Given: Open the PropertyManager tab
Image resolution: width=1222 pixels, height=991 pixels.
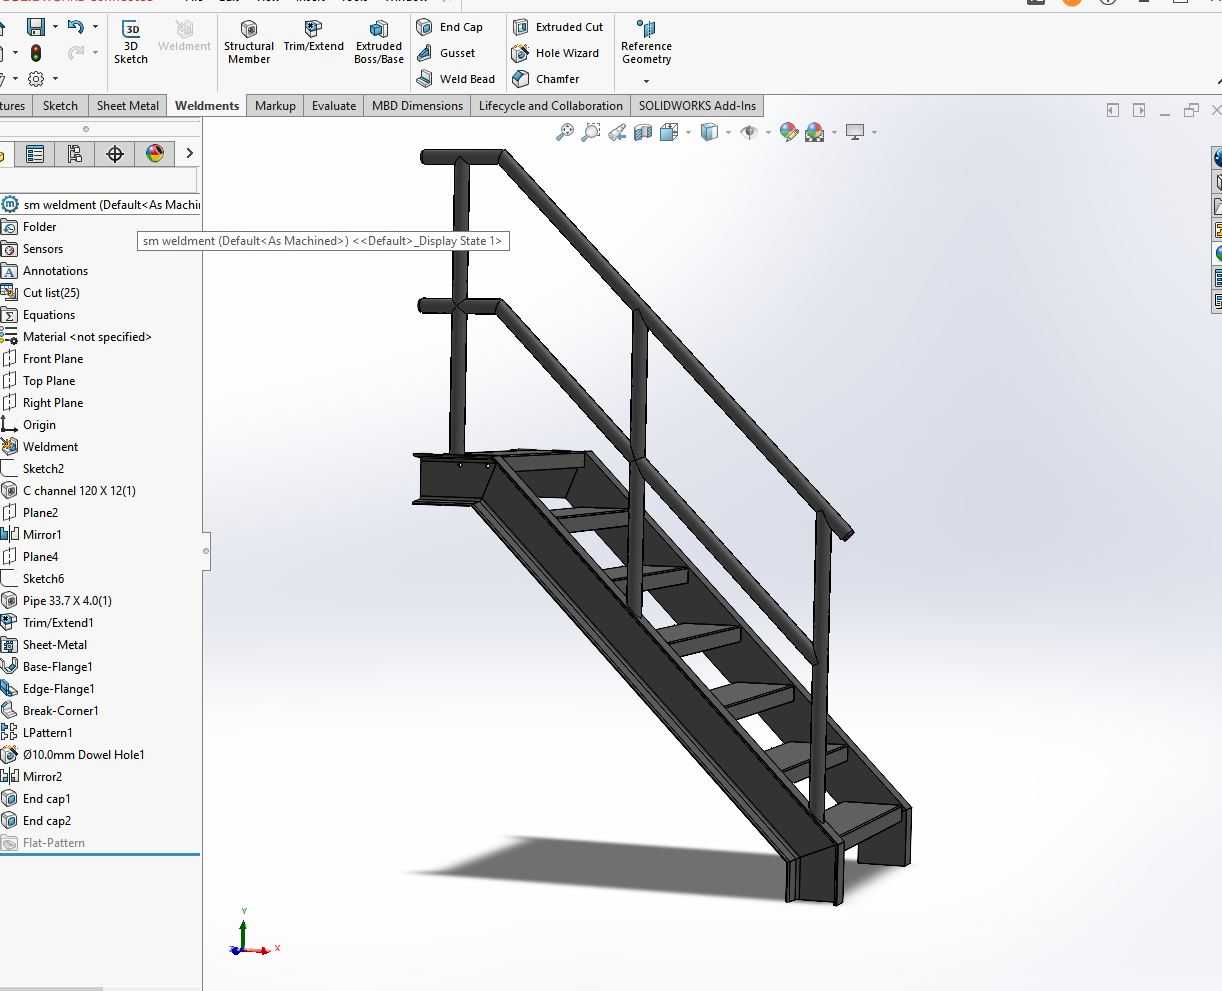Looking at the screenshot, I should pyautogui.click(x=35, y=153).
